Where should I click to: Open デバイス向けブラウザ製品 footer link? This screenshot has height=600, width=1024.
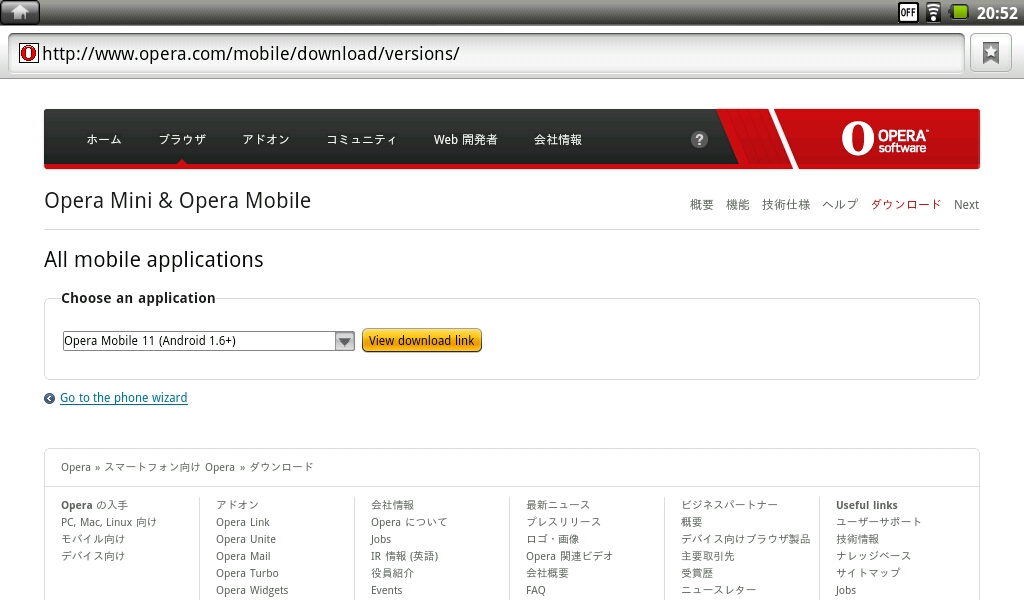click(746, 539)
